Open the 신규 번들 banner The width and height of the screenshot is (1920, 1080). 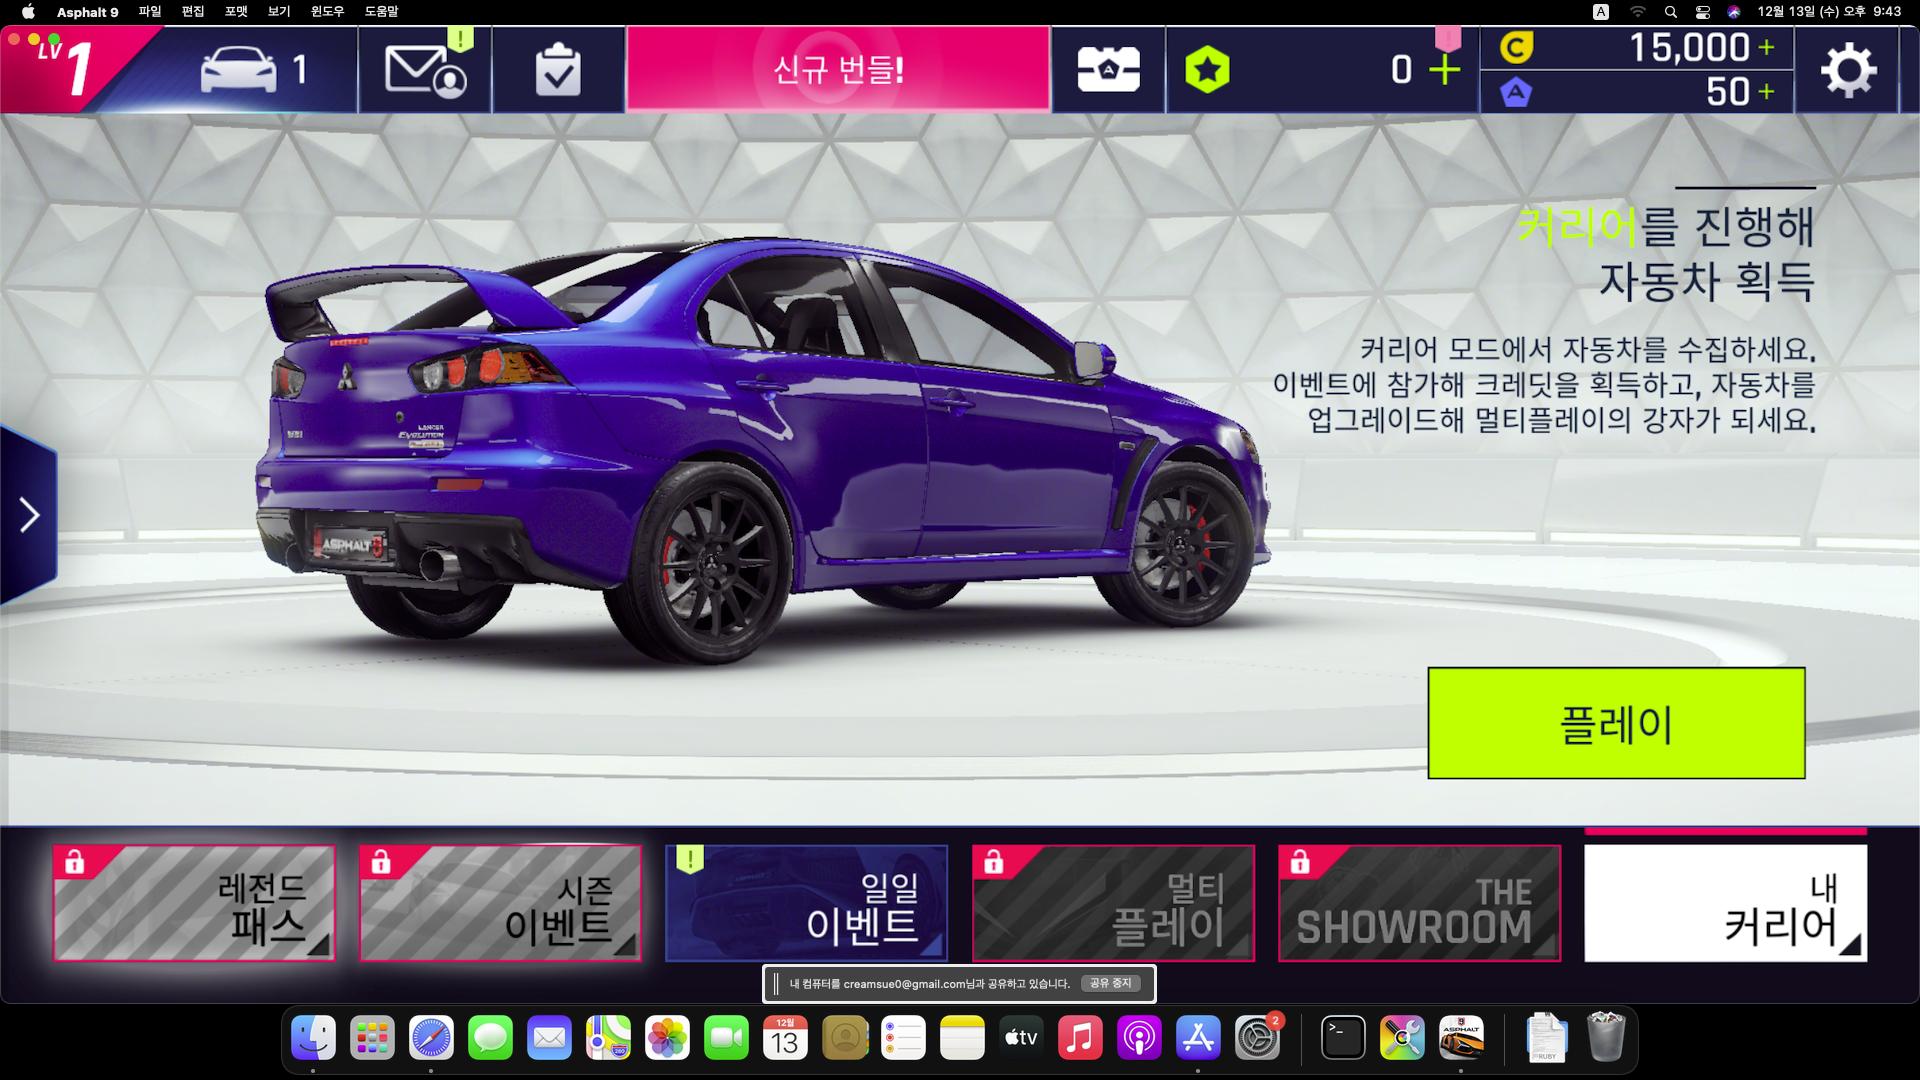point(838,70)
